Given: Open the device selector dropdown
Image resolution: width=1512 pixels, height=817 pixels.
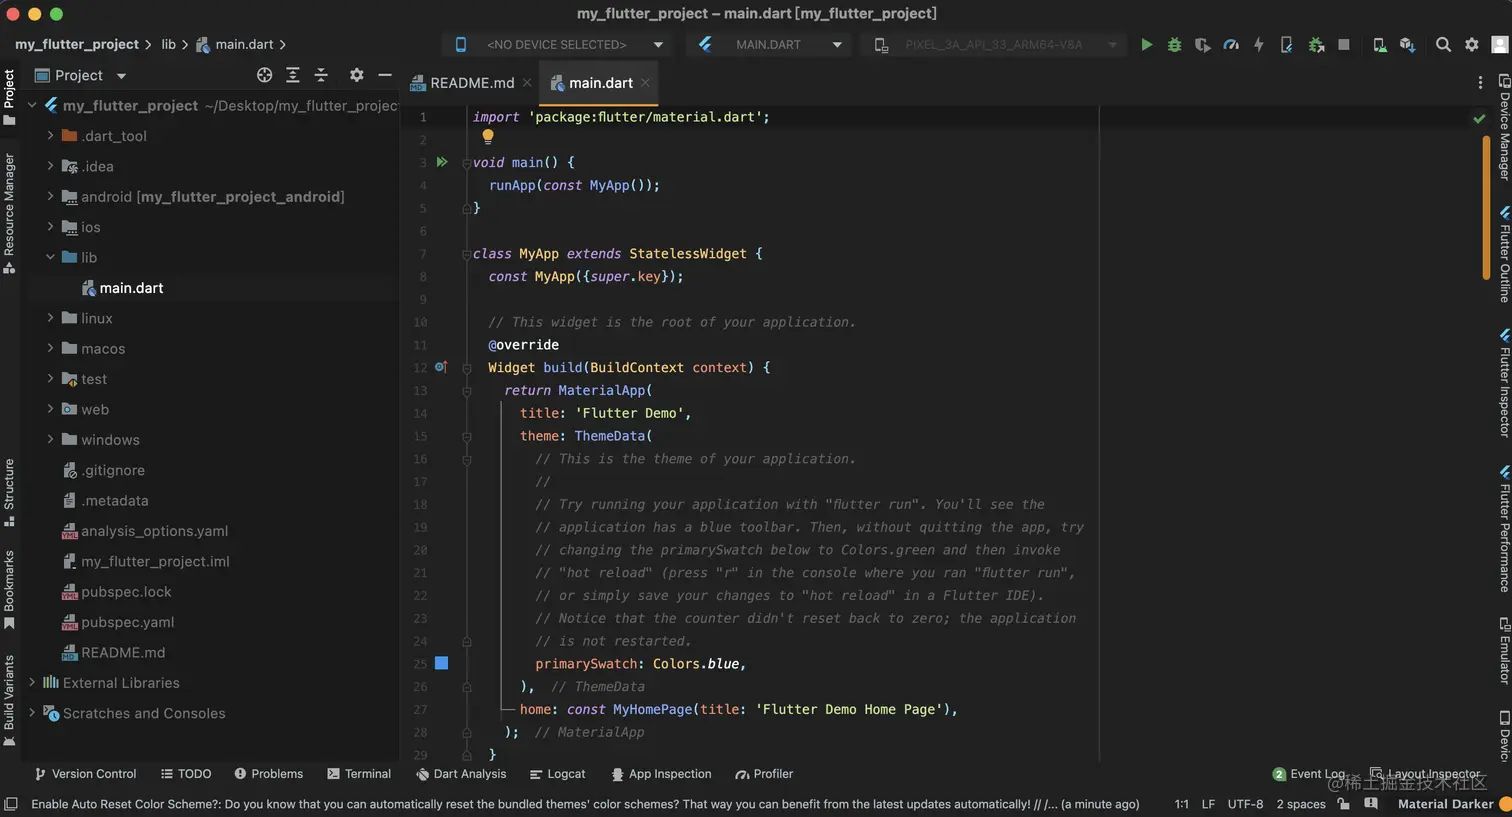Looking at the screenshot, I should point(557,44).
